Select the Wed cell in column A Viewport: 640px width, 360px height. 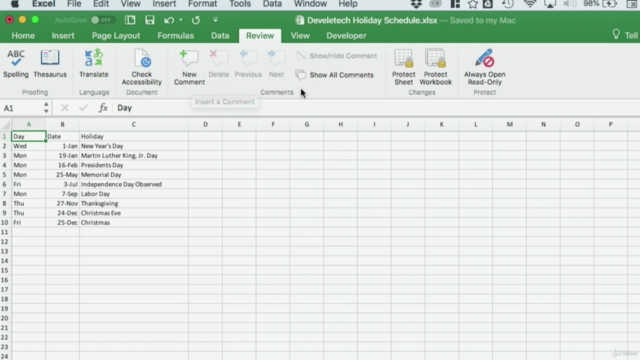click(x=29, y=146)
